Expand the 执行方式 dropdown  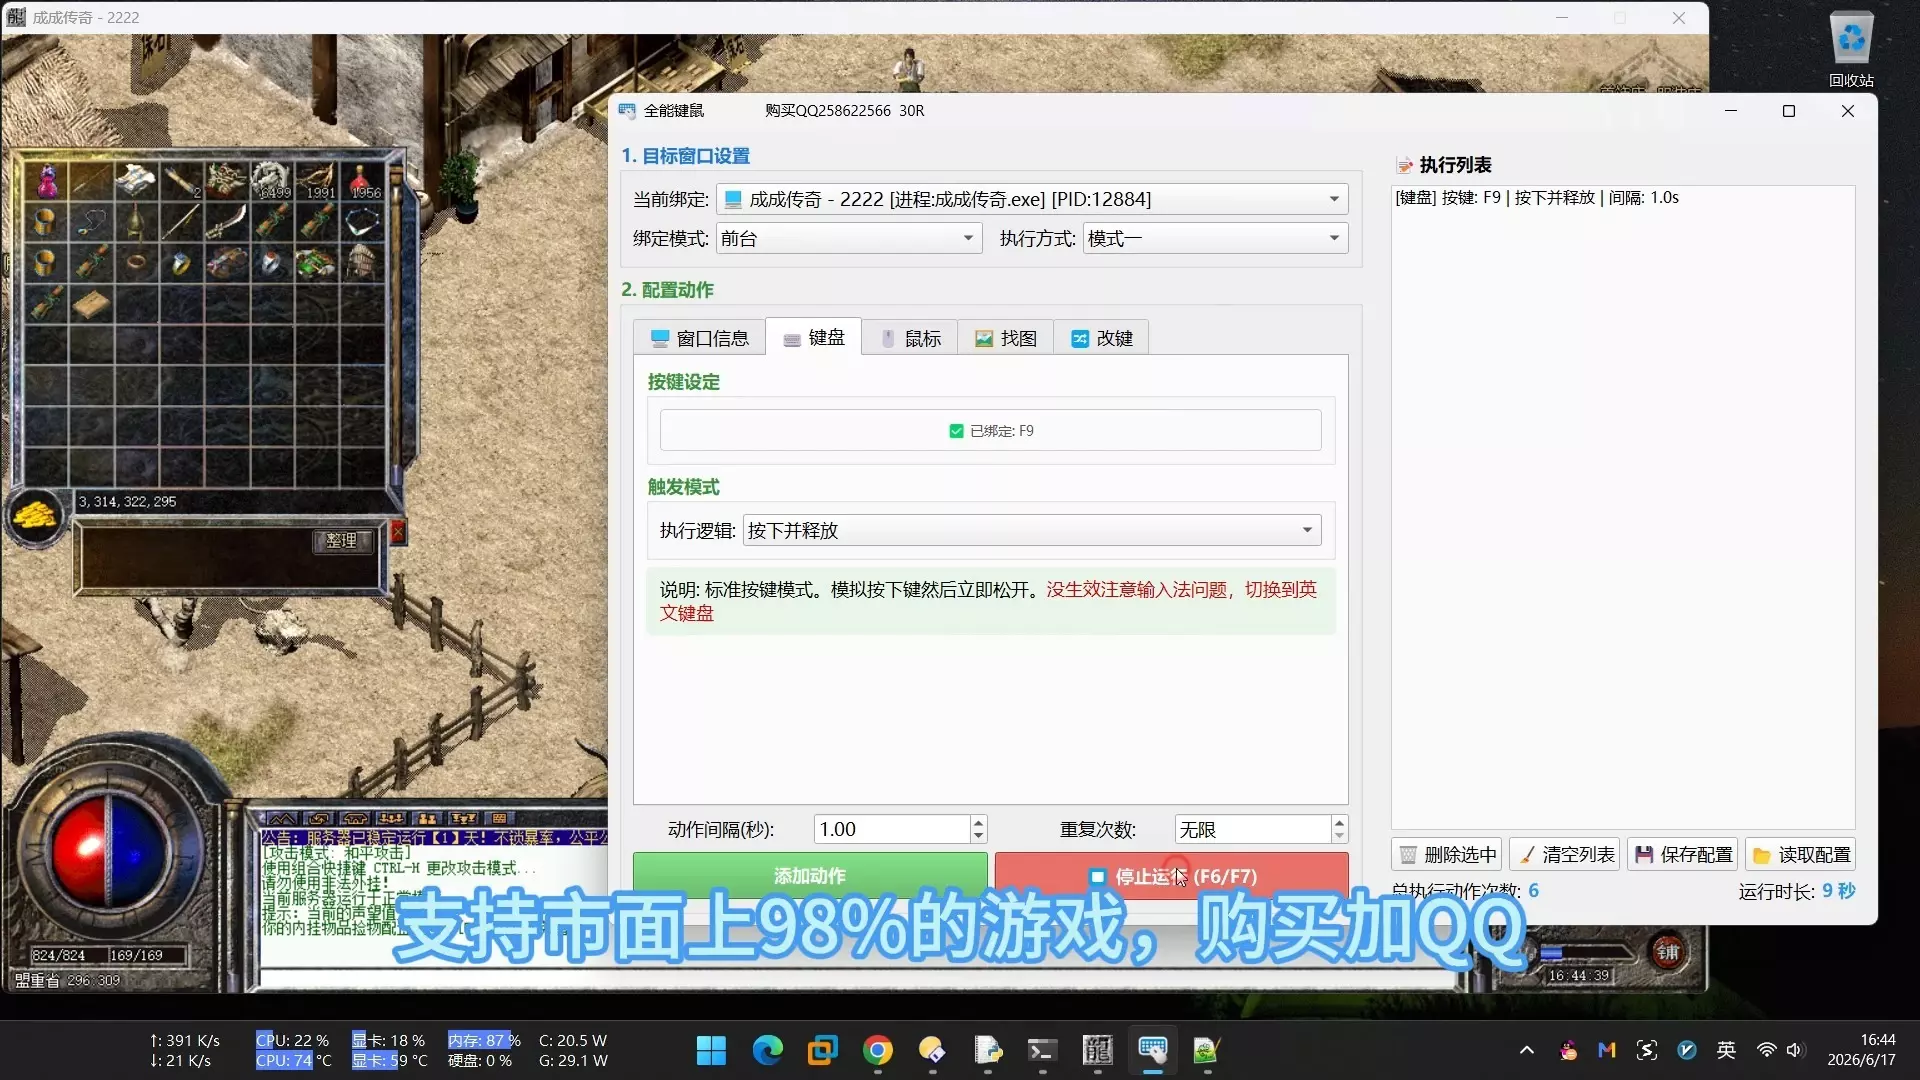[1215, 238]
